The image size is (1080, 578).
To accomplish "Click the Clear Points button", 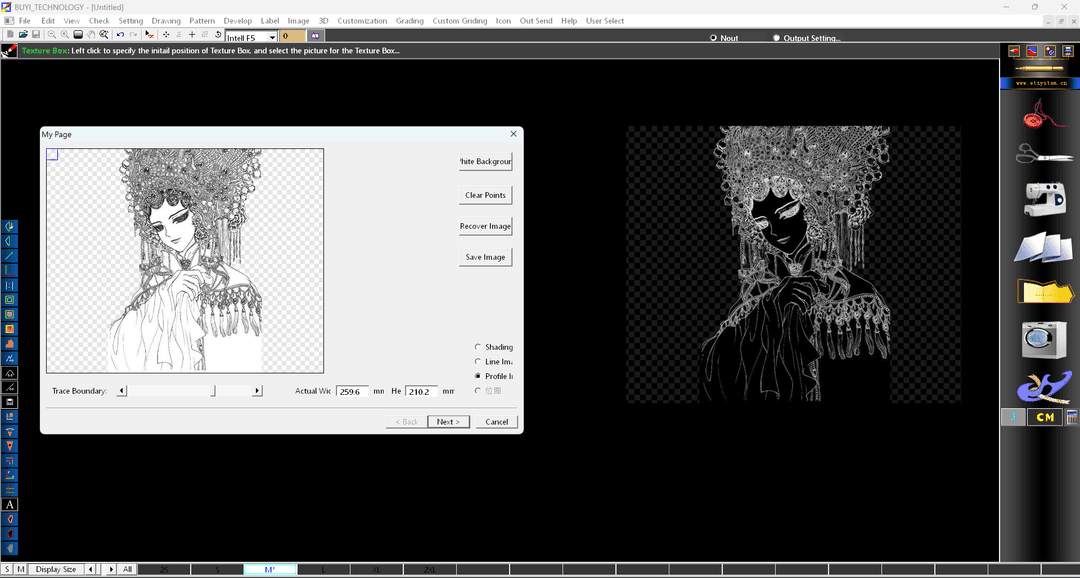I will [485, 195].
